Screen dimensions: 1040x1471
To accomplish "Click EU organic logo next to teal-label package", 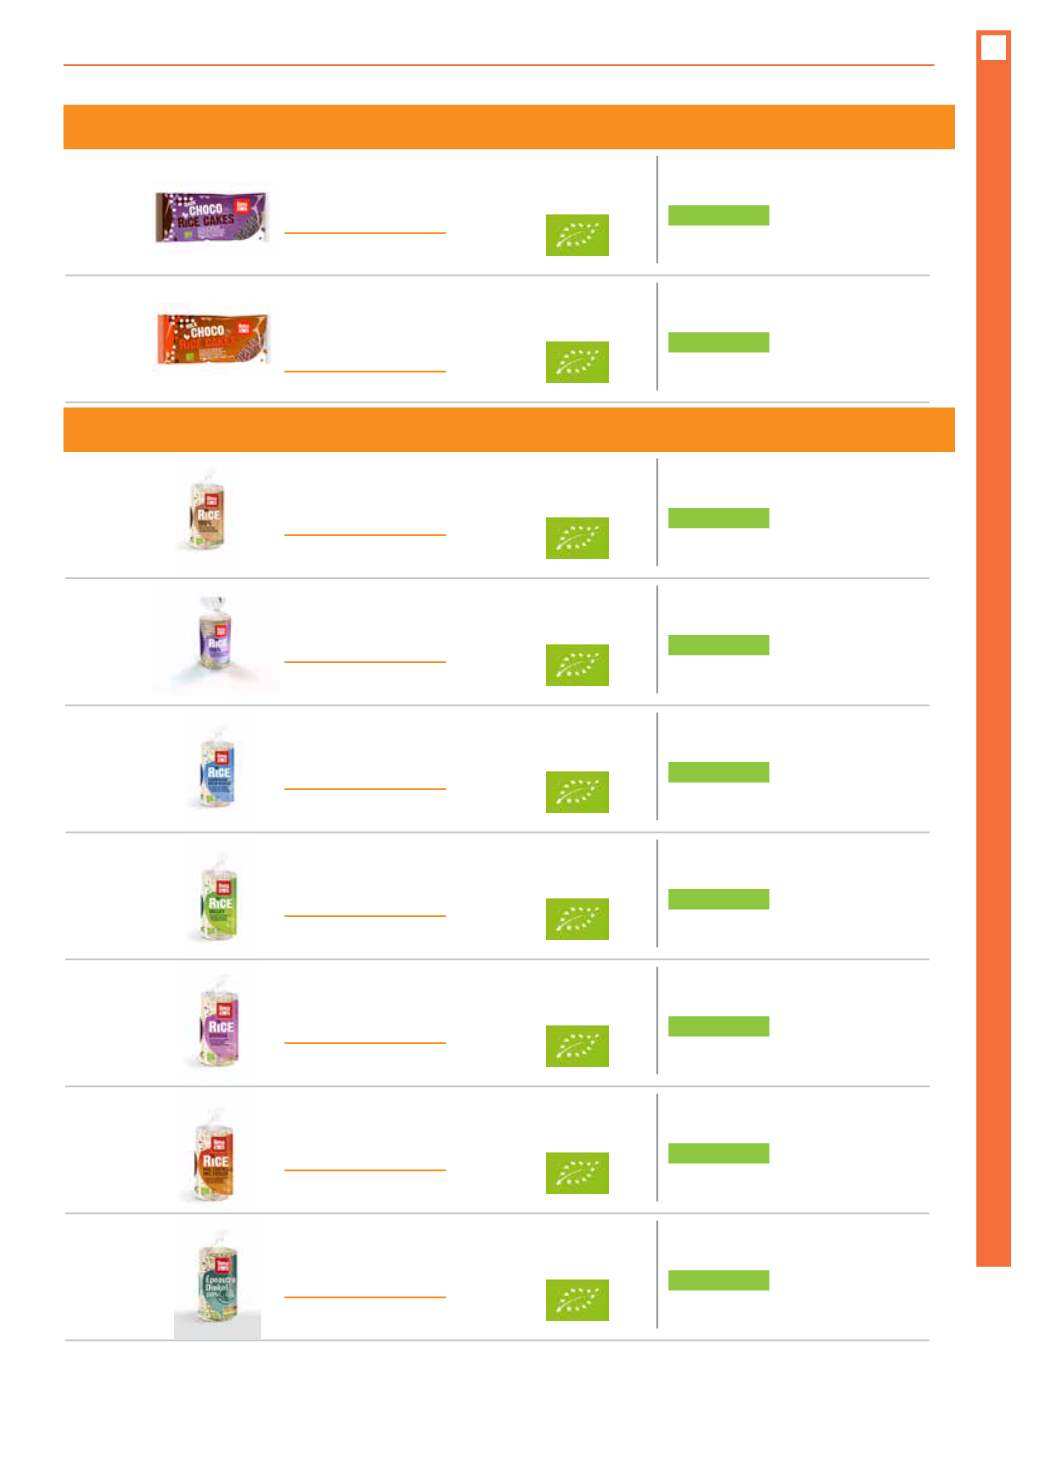I will pyautogui.click(x=577, y=1300).
